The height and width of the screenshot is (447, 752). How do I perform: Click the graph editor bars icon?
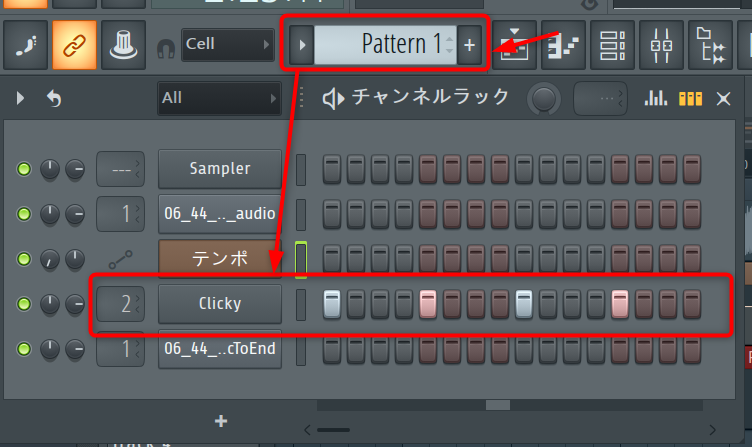tap(656, 98)
